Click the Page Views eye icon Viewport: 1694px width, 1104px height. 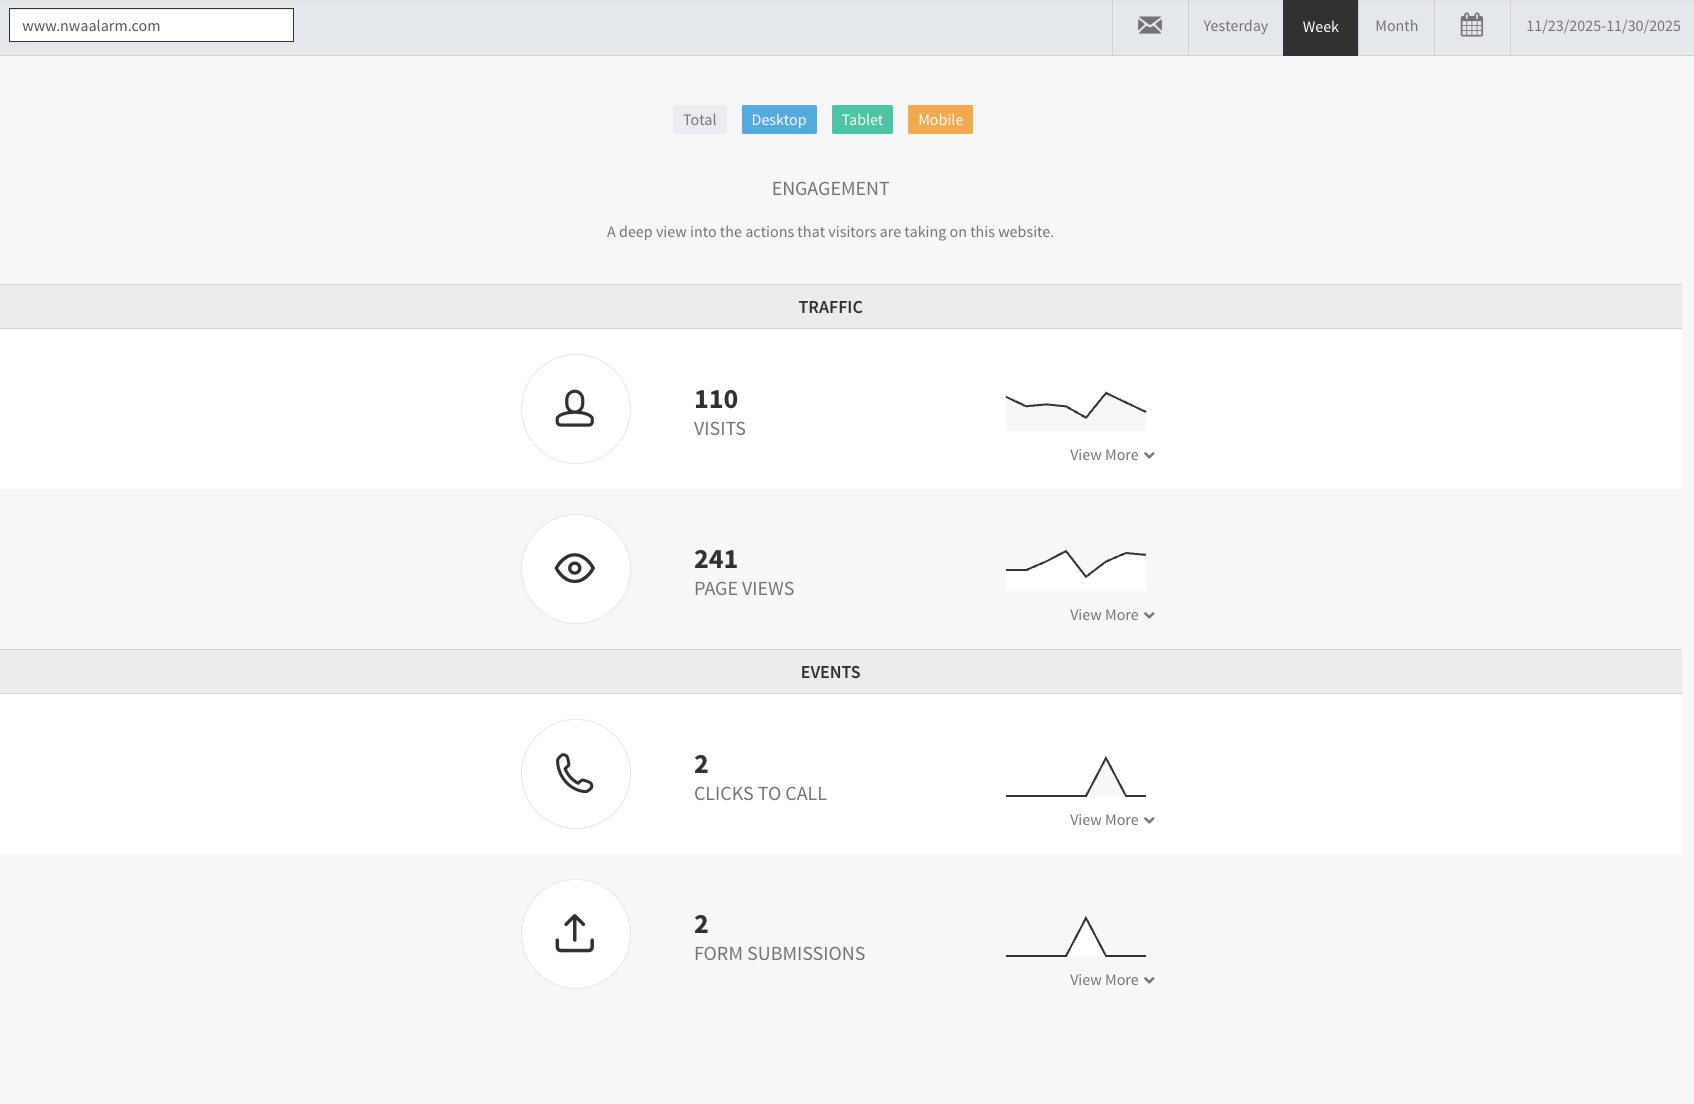[575, 569]
